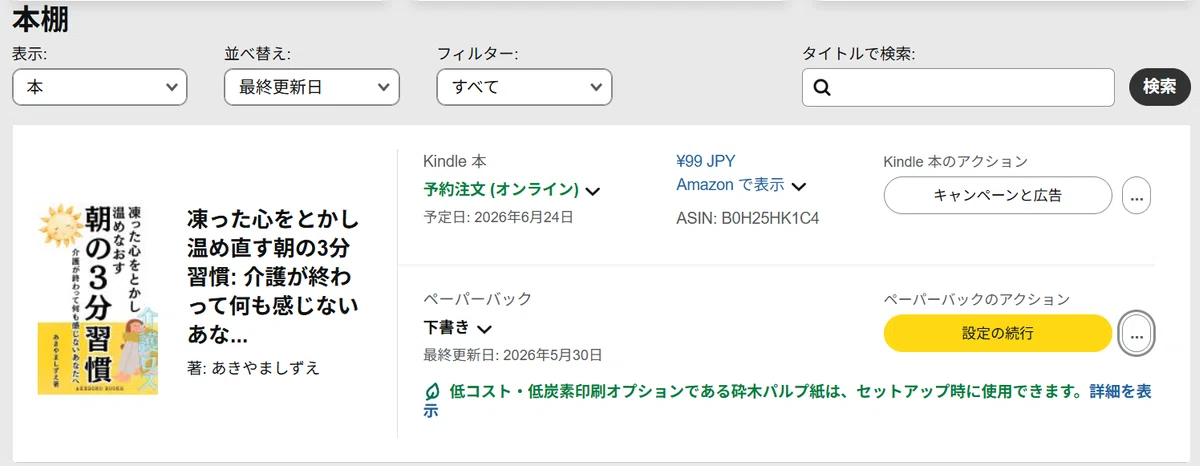The image size is (1200, 466).
Task: Click the yellow 設定の続行 button
Action: coord(998,334)
